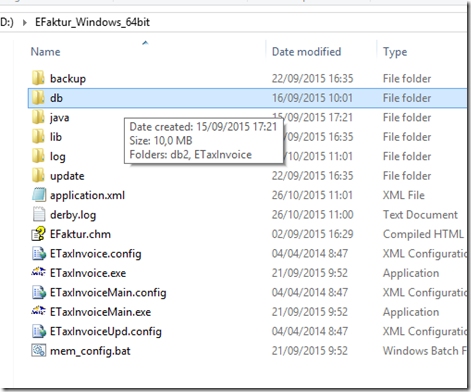Click the ETaxInvoice.config file icon
Image resolution: width=471 pixels, height=392 pixels.
[39, 253]
